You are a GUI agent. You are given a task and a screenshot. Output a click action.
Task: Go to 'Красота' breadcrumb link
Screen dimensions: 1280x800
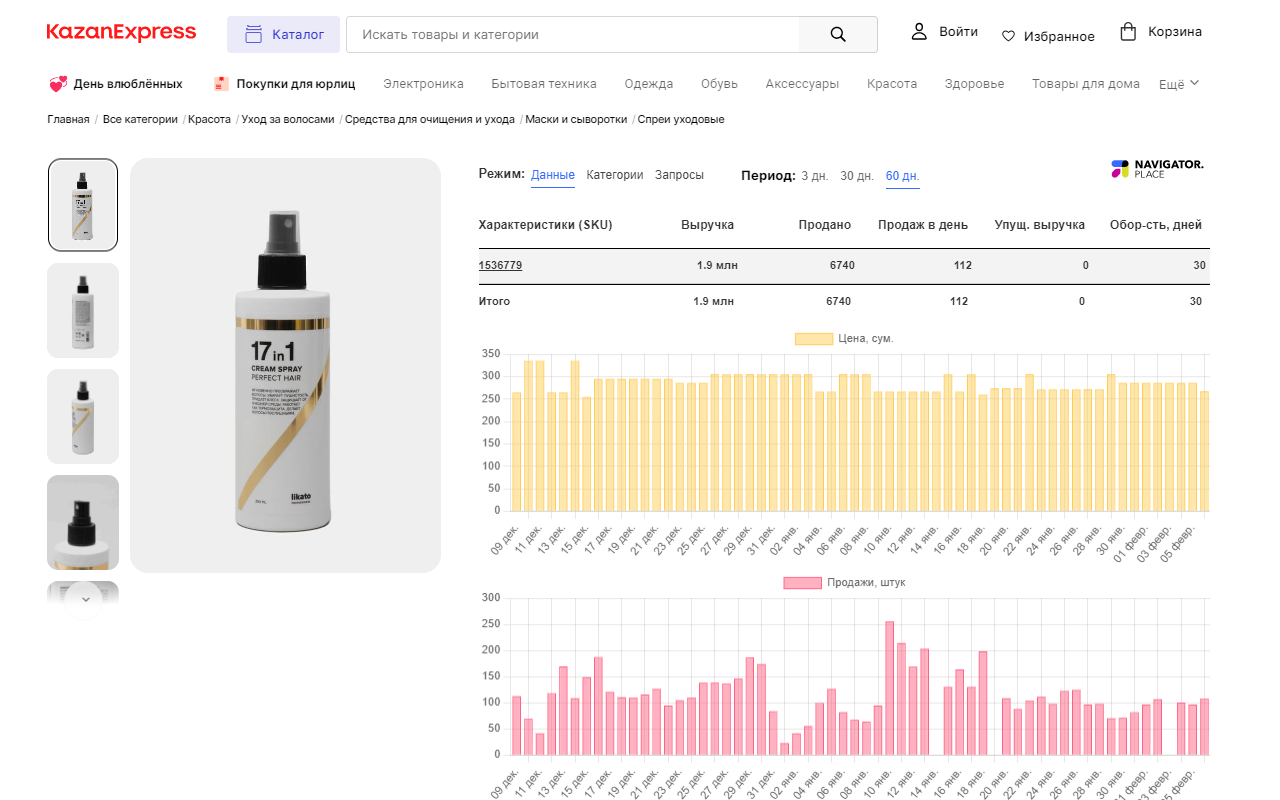(x=209, y=119)
